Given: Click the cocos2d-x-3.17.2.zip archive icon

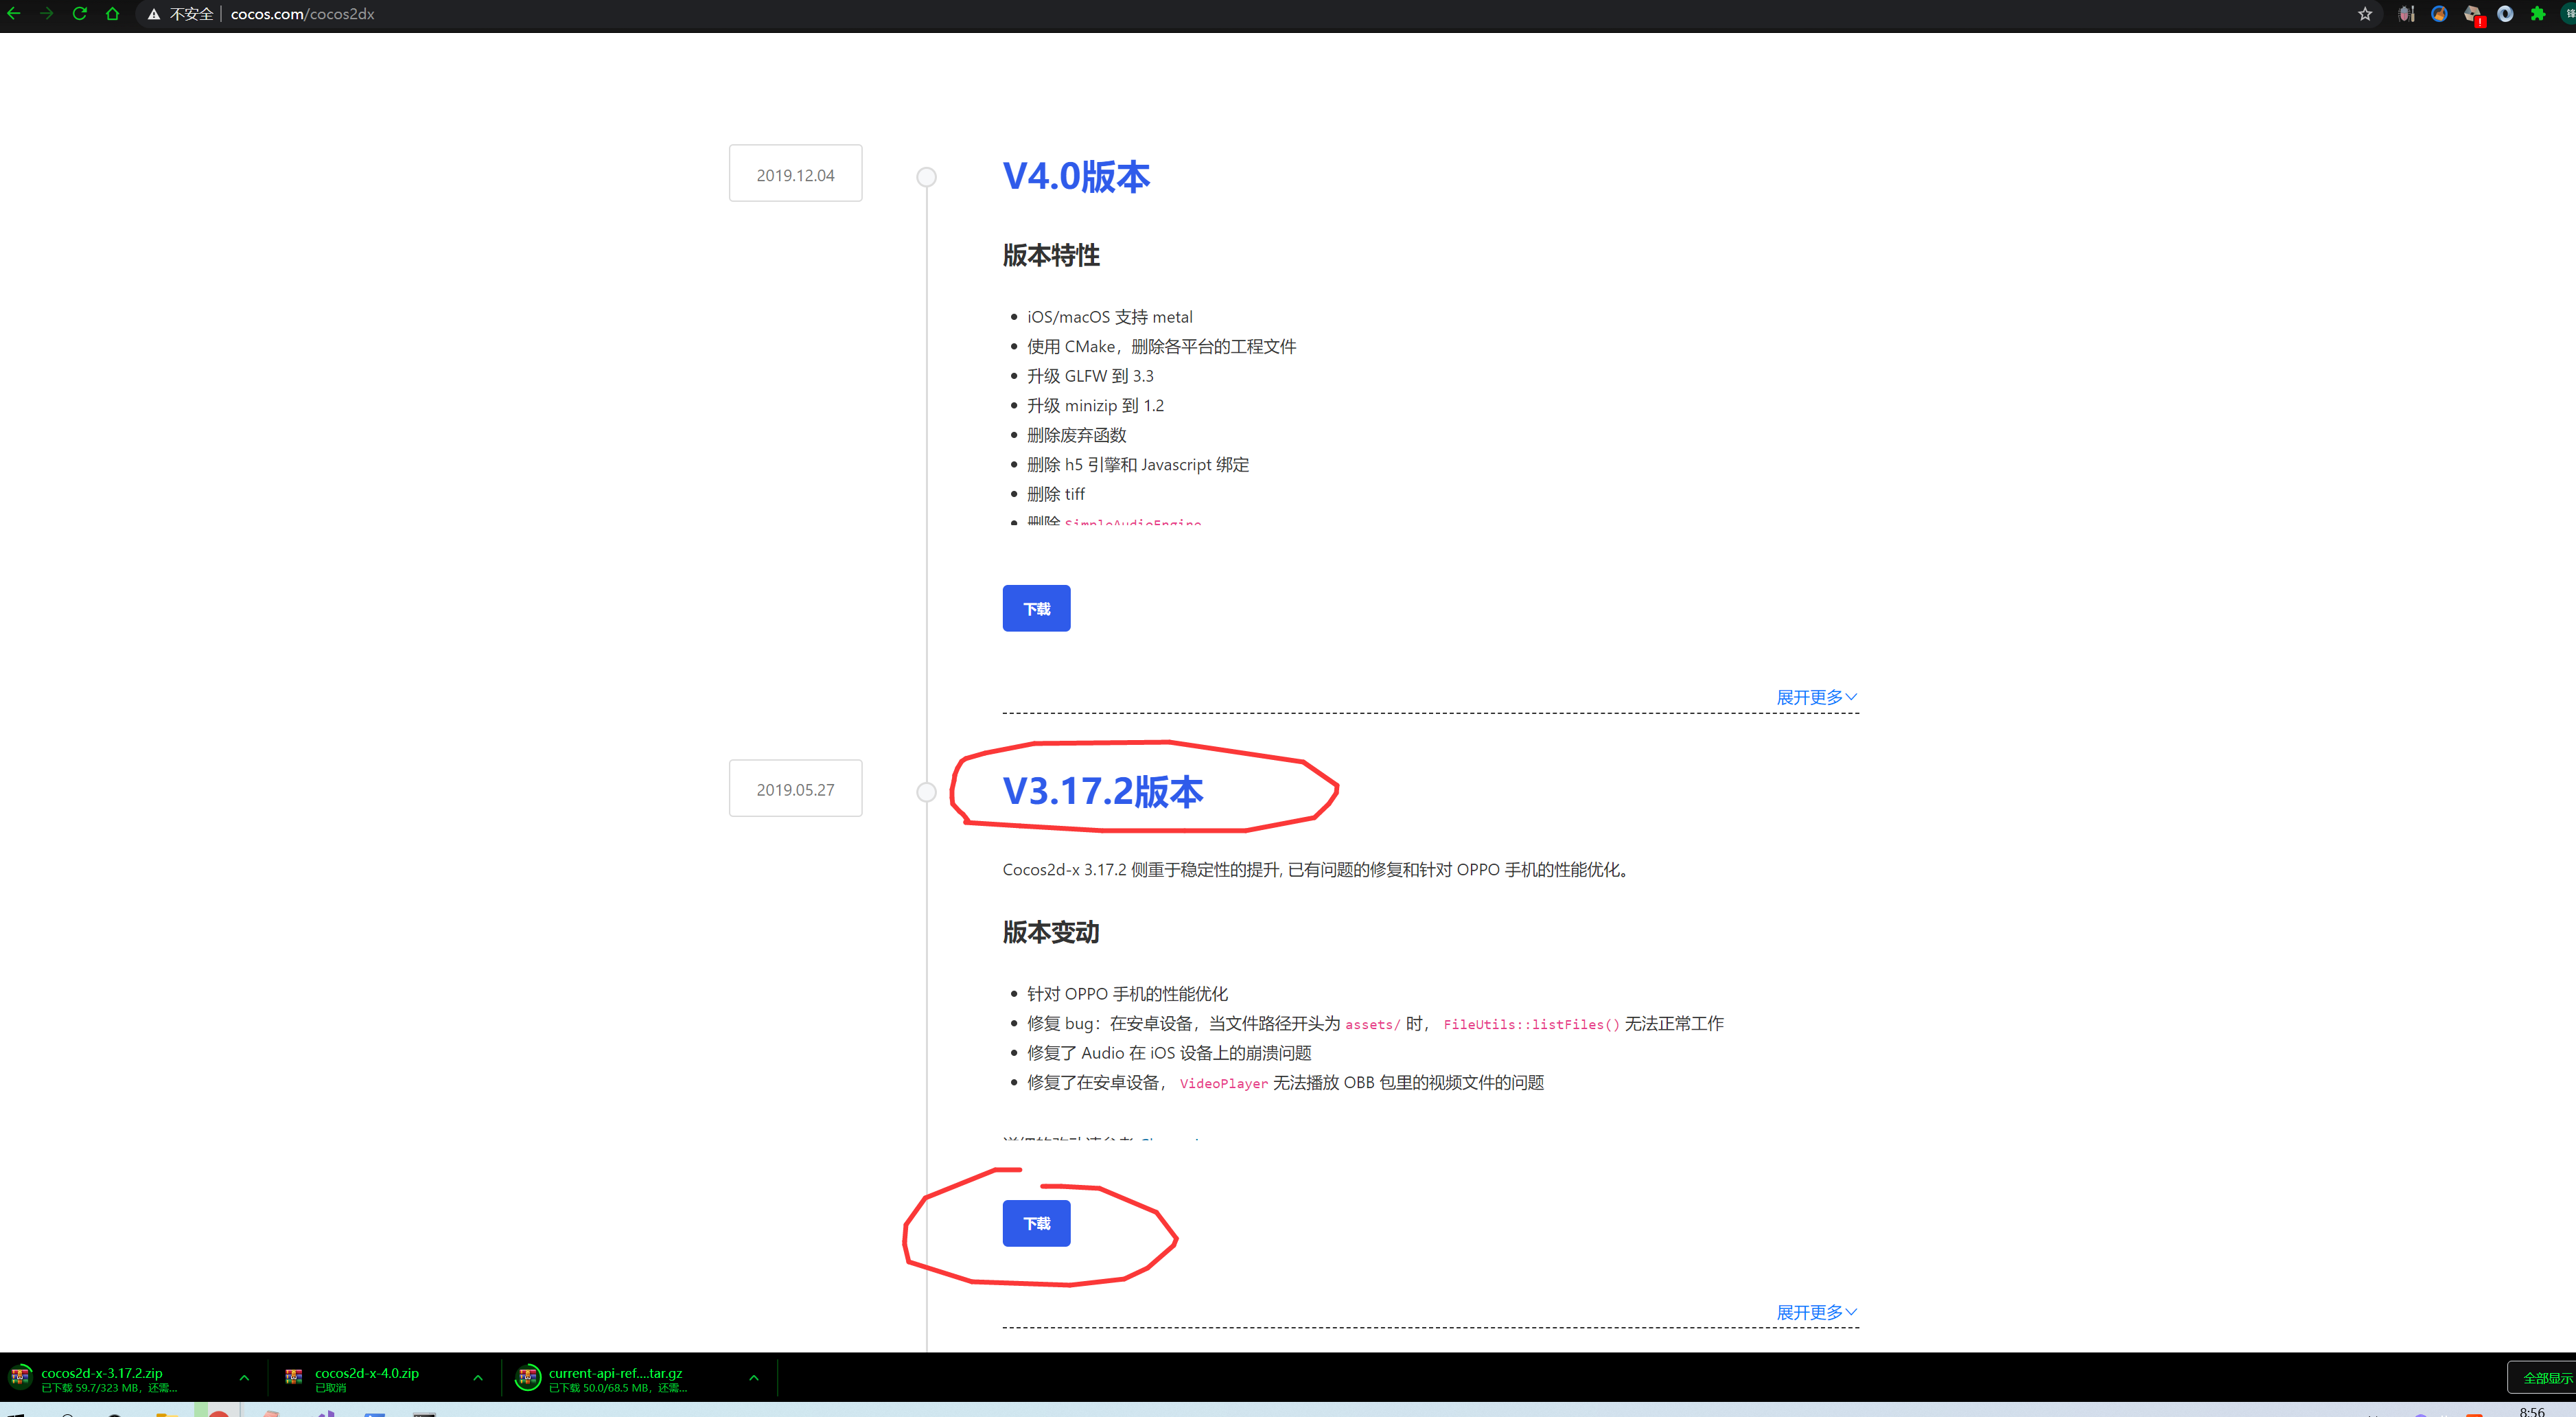Looking at the screenshot, I should [x=20, y=1377].
